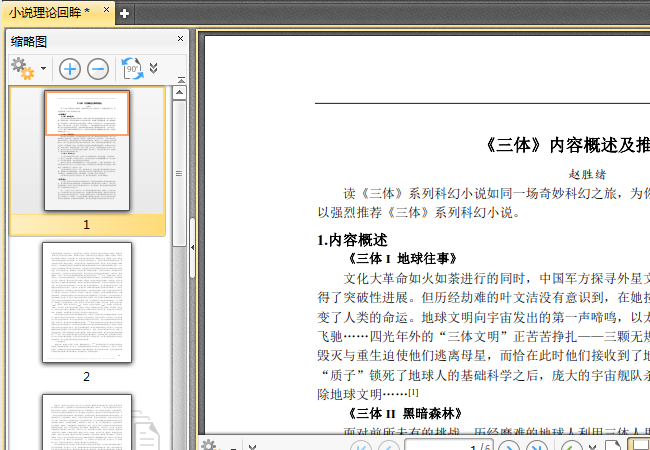Select page 2 thumbnail
Screen dimensions: 650x450
click(x=87, y=302)
